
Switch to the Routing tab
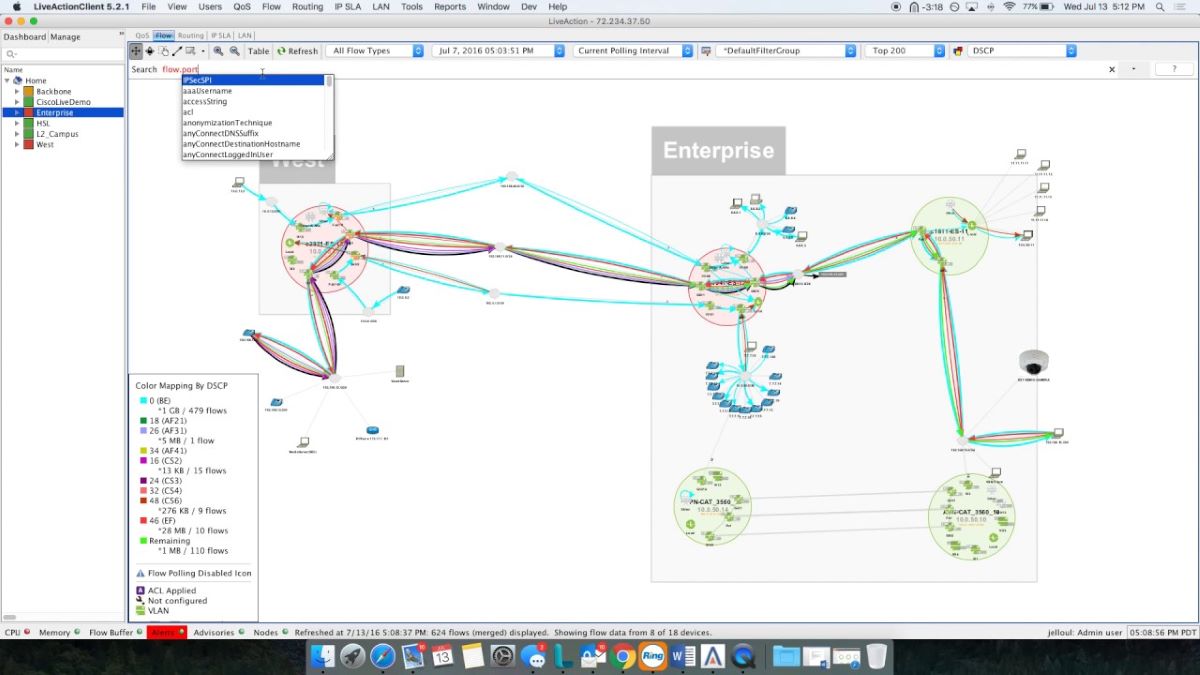(190, 33)
